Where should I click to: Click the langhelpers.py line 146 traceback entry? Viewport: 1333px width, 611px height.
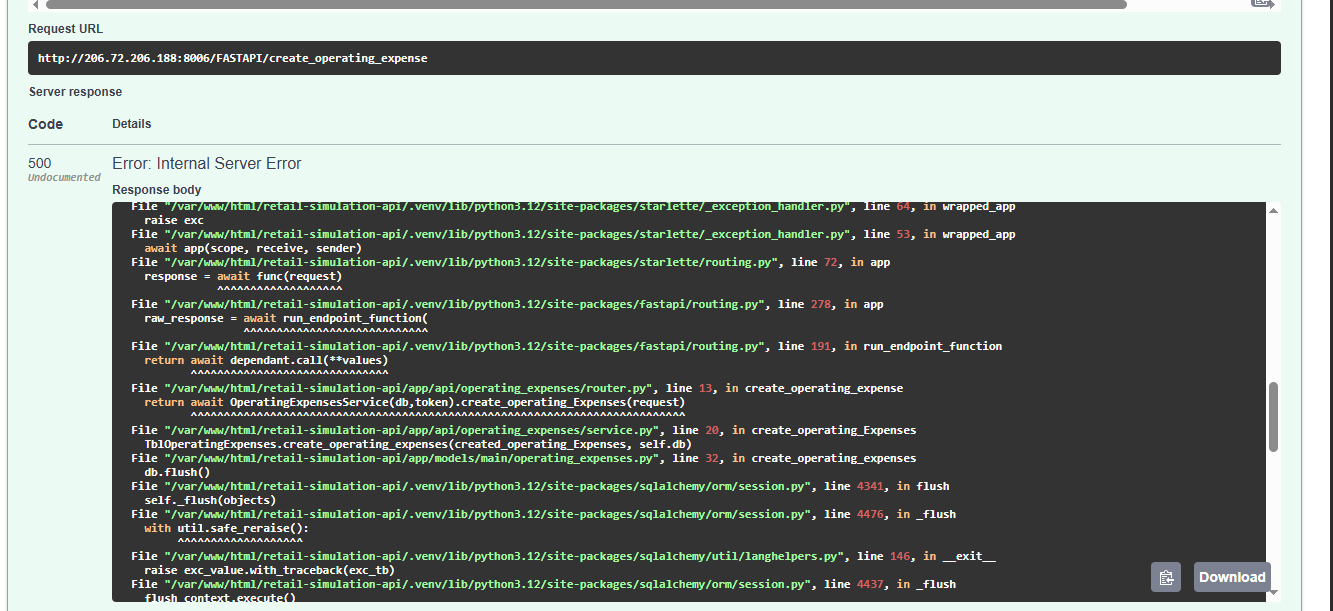point(563,556)
